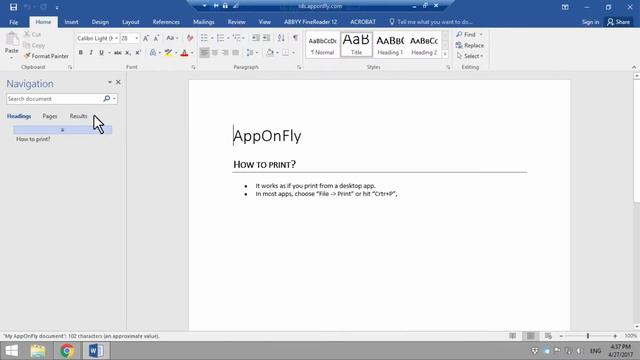Apply the Heading 1 style

(x=390, y=45)
